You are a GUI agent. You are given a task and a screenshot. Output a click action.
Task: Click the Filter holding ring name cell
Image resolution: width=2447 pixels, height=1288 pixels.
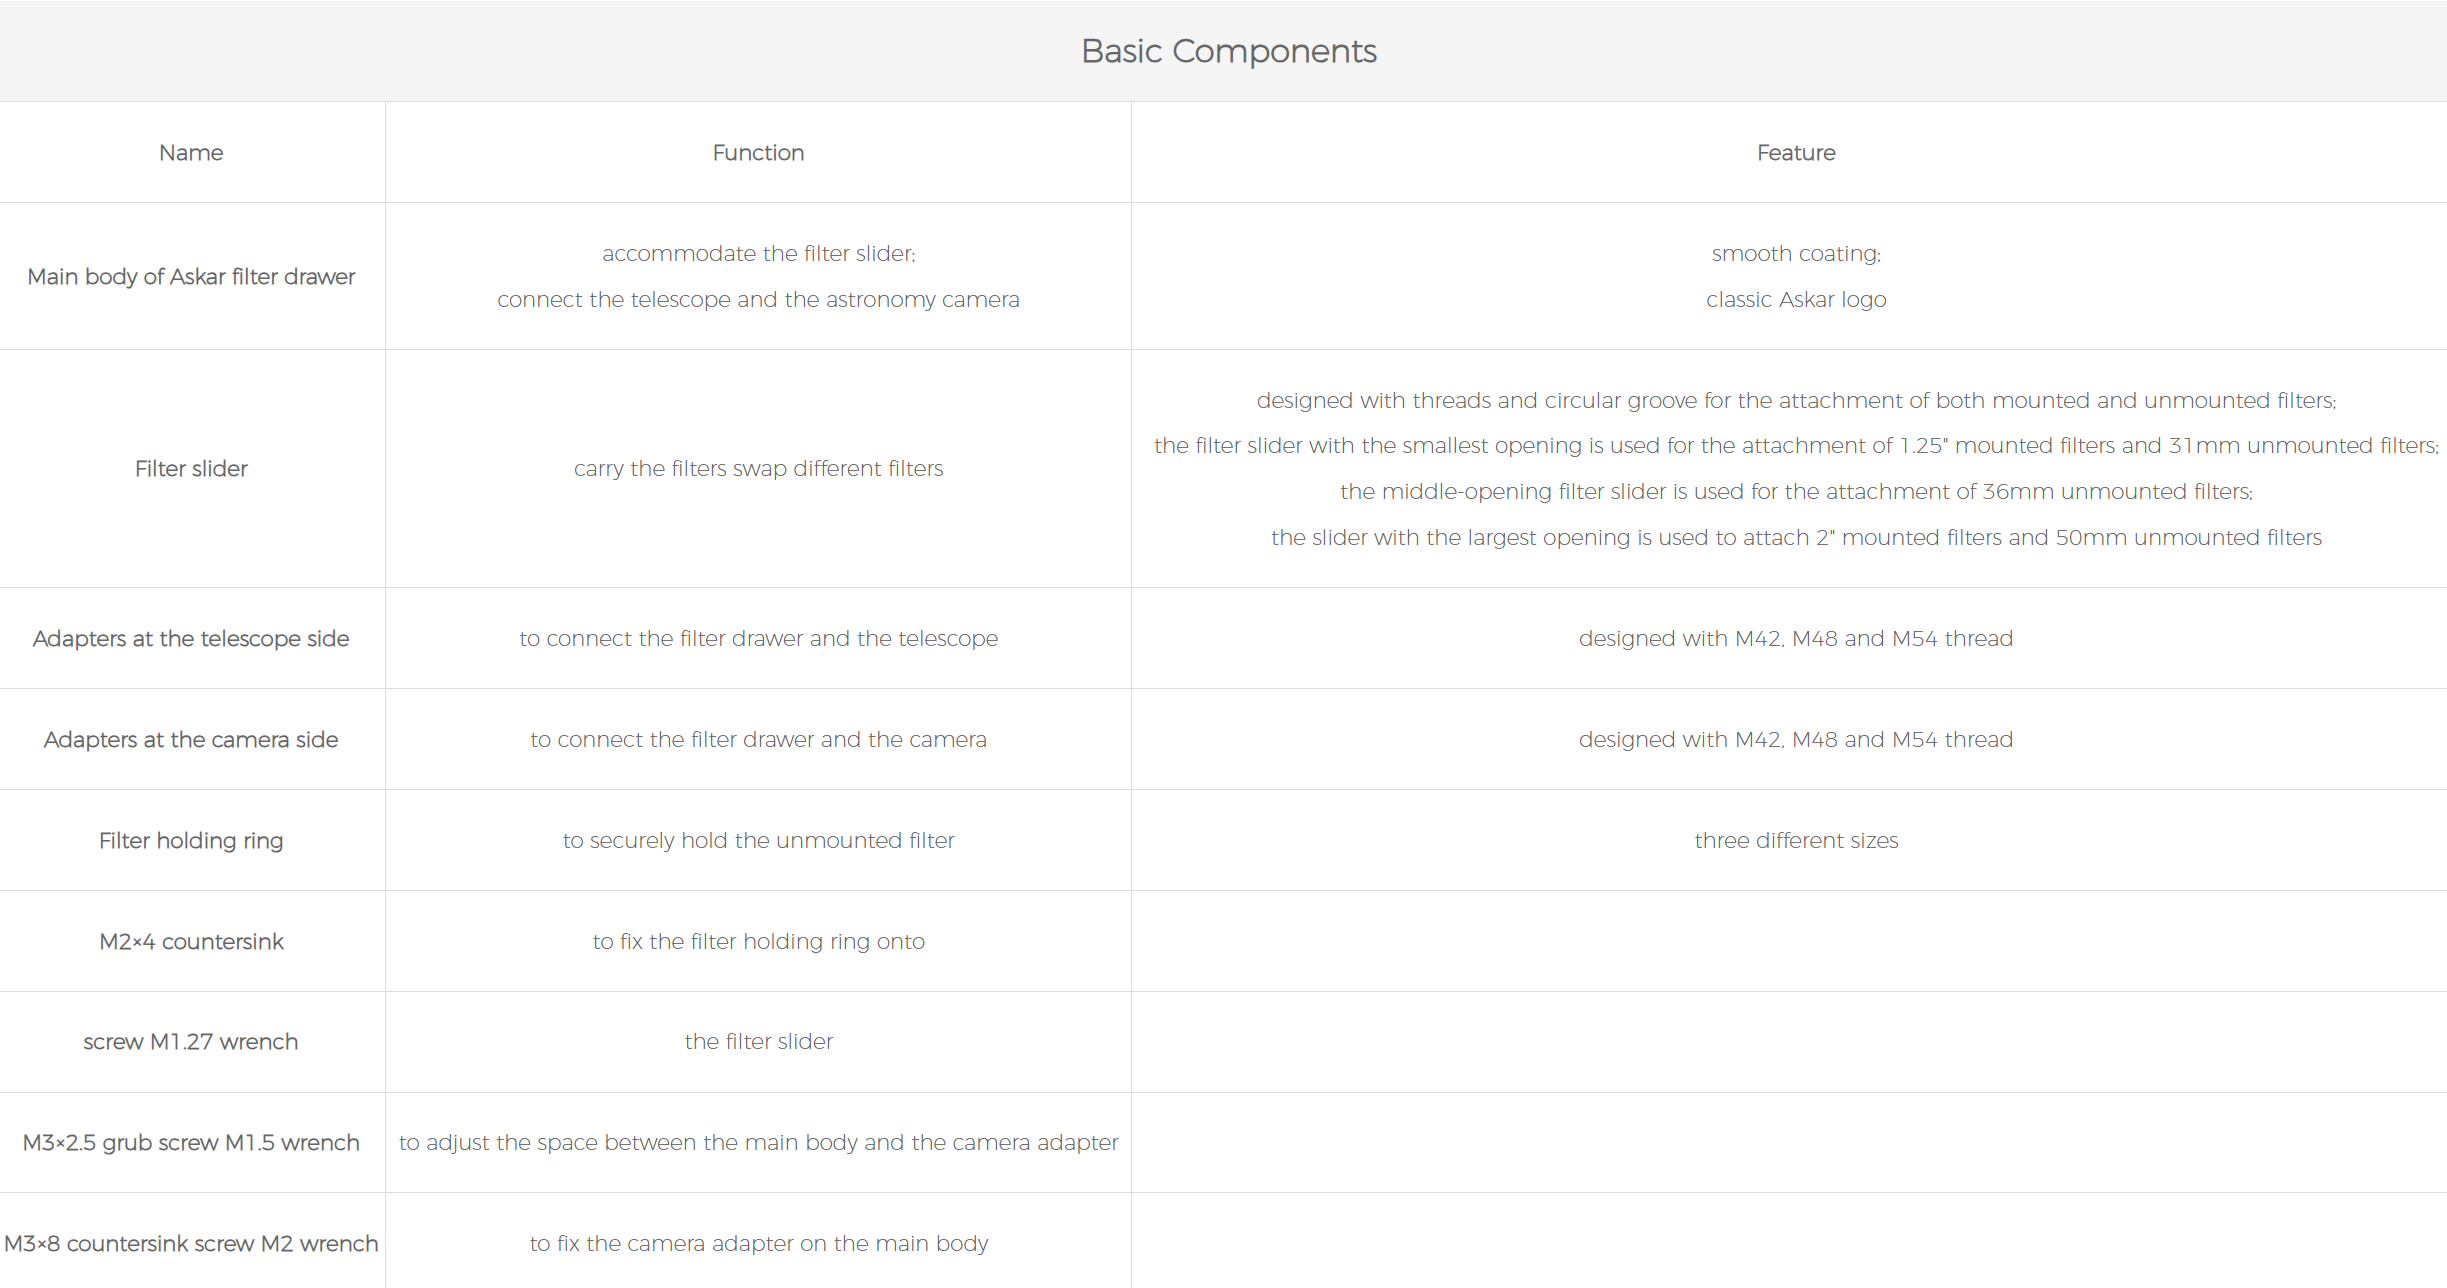coord(191,841)
